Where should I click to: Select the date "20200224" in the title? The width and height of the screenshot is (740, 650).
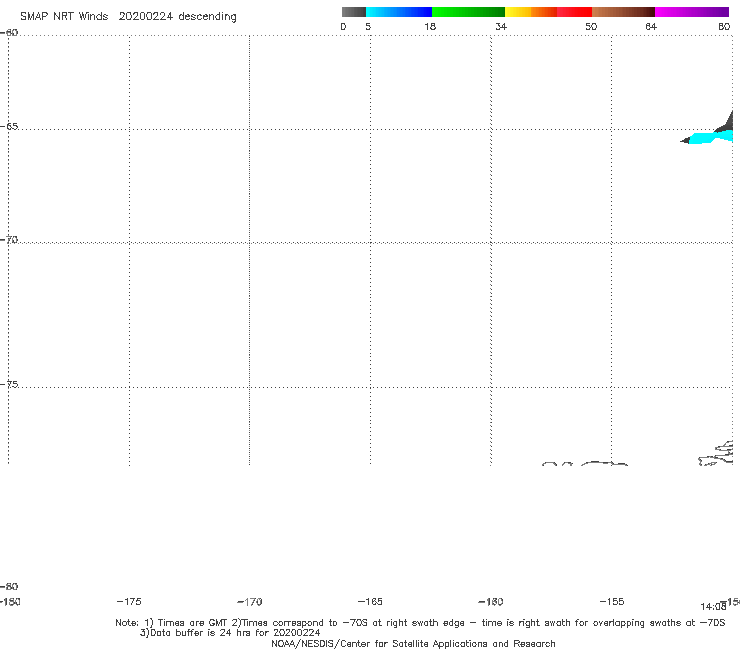click(145, 16)
